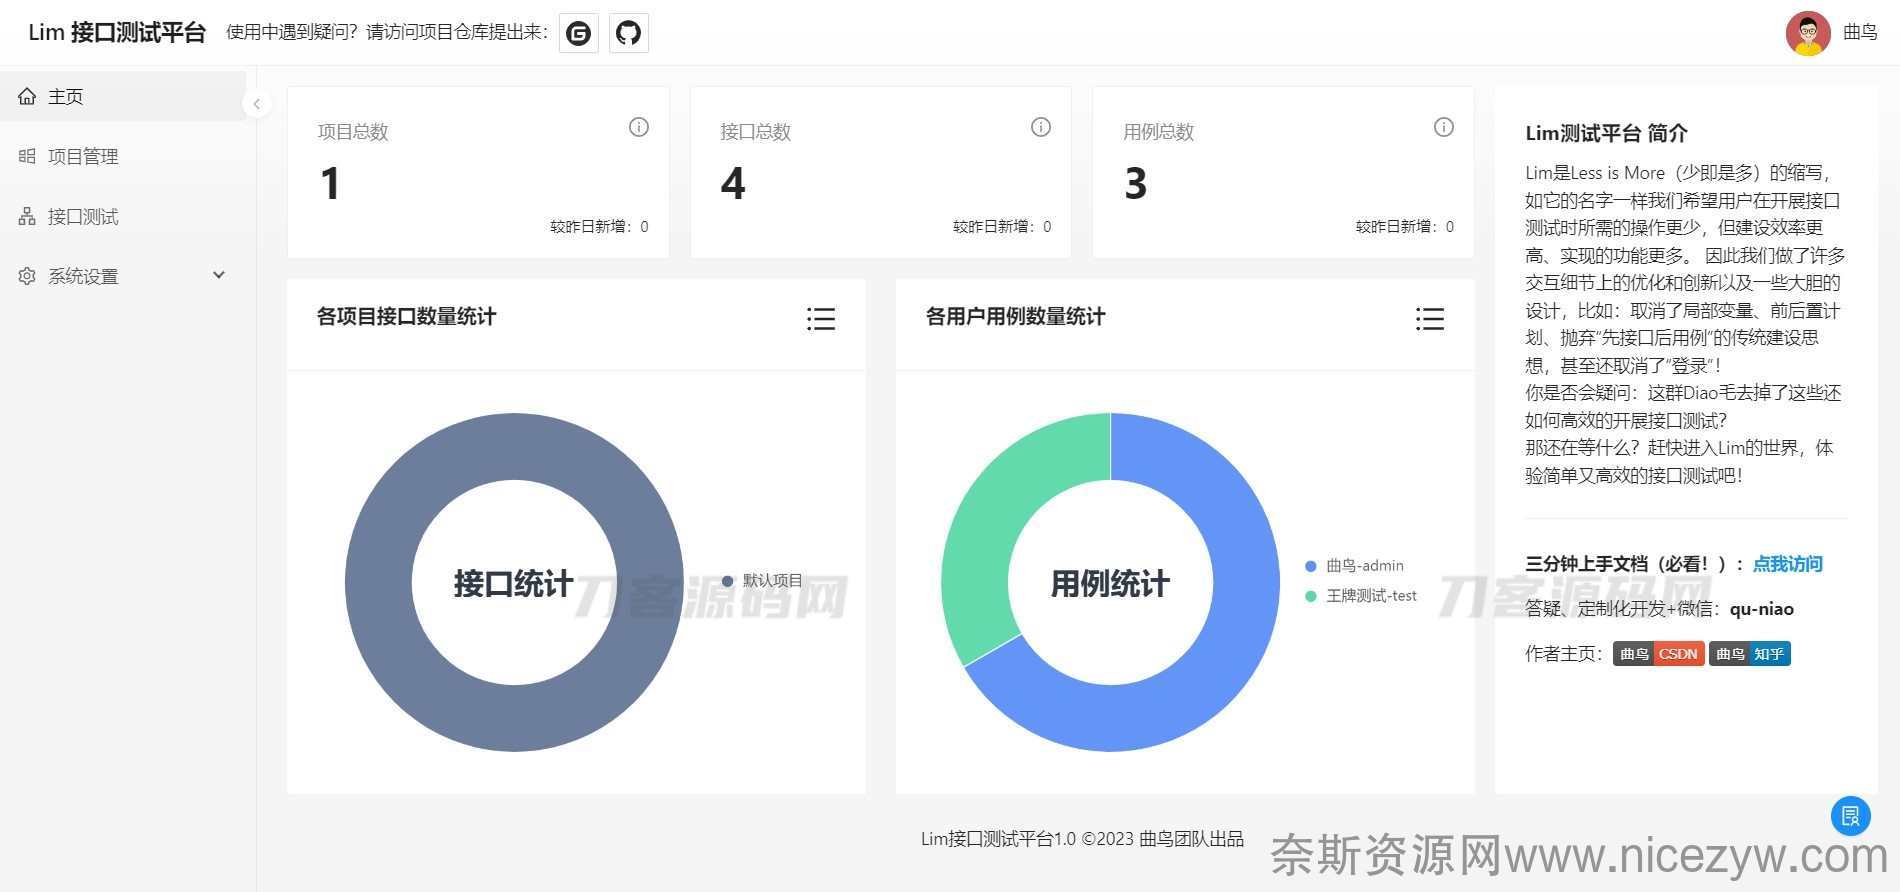Click the 接口统计 center label
The height and width of the screenshot is (892, 1900).
pyautogui.click(x=513, y=583)
